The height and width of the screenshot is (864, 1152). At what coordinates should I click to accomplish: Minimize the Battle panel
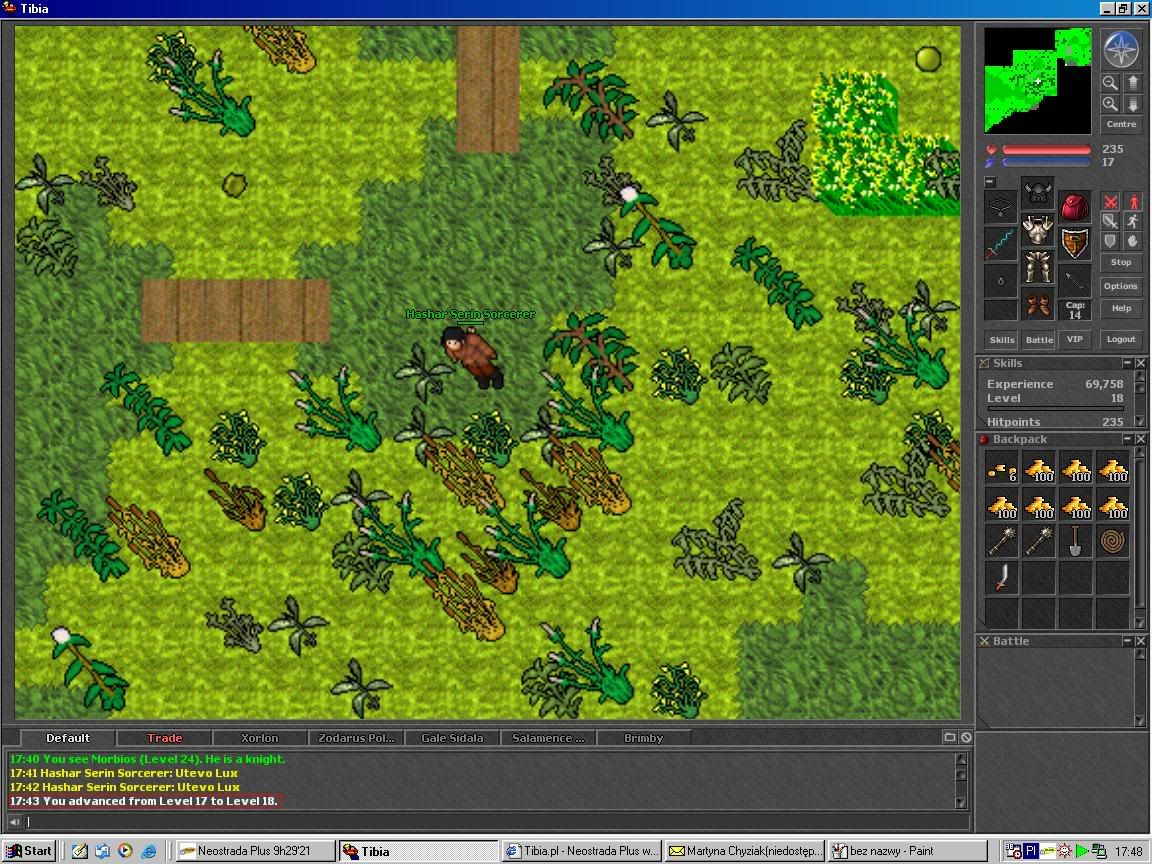point(1127,641)
